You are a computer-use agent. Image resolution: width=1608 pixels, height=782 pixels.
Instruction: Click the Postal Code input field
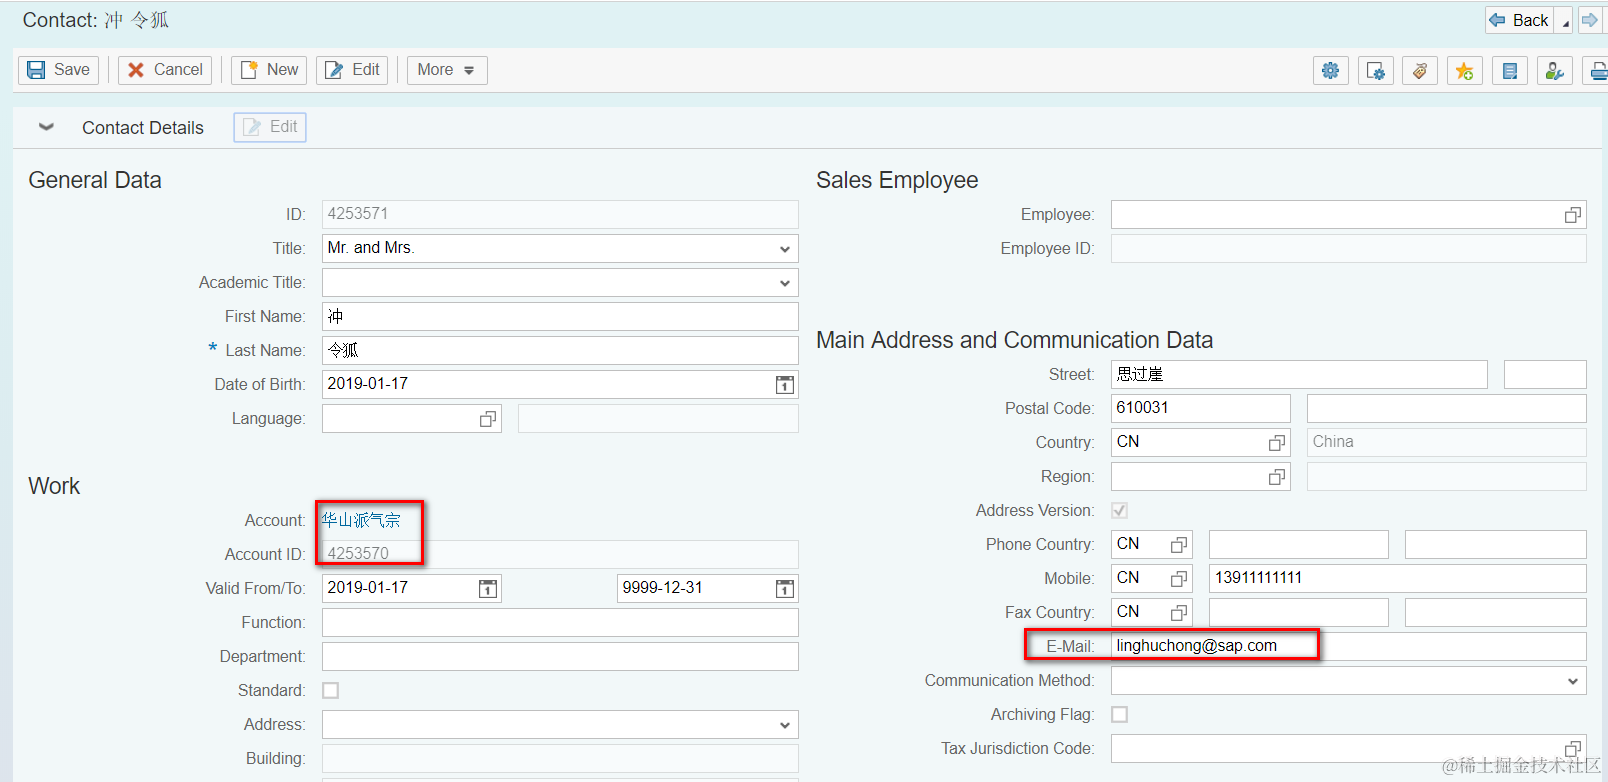click(x=1201, y=409)
